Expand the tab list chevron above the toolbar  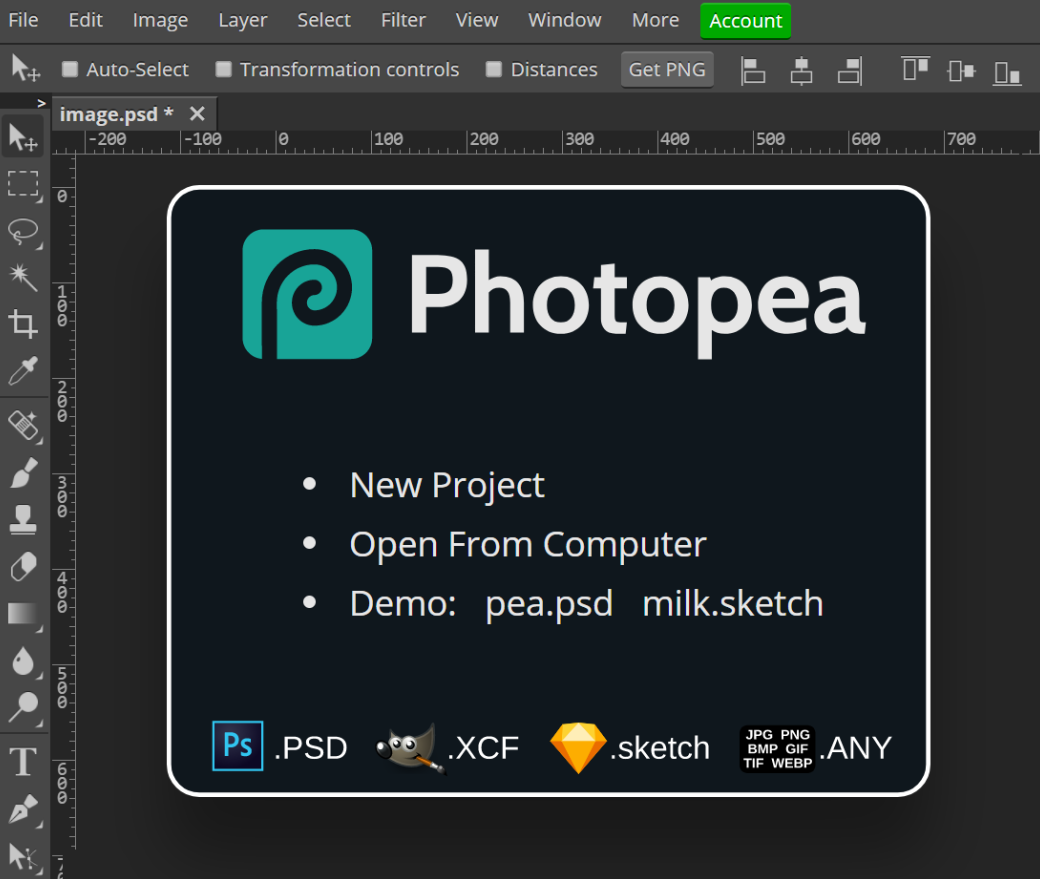[41, 101]
